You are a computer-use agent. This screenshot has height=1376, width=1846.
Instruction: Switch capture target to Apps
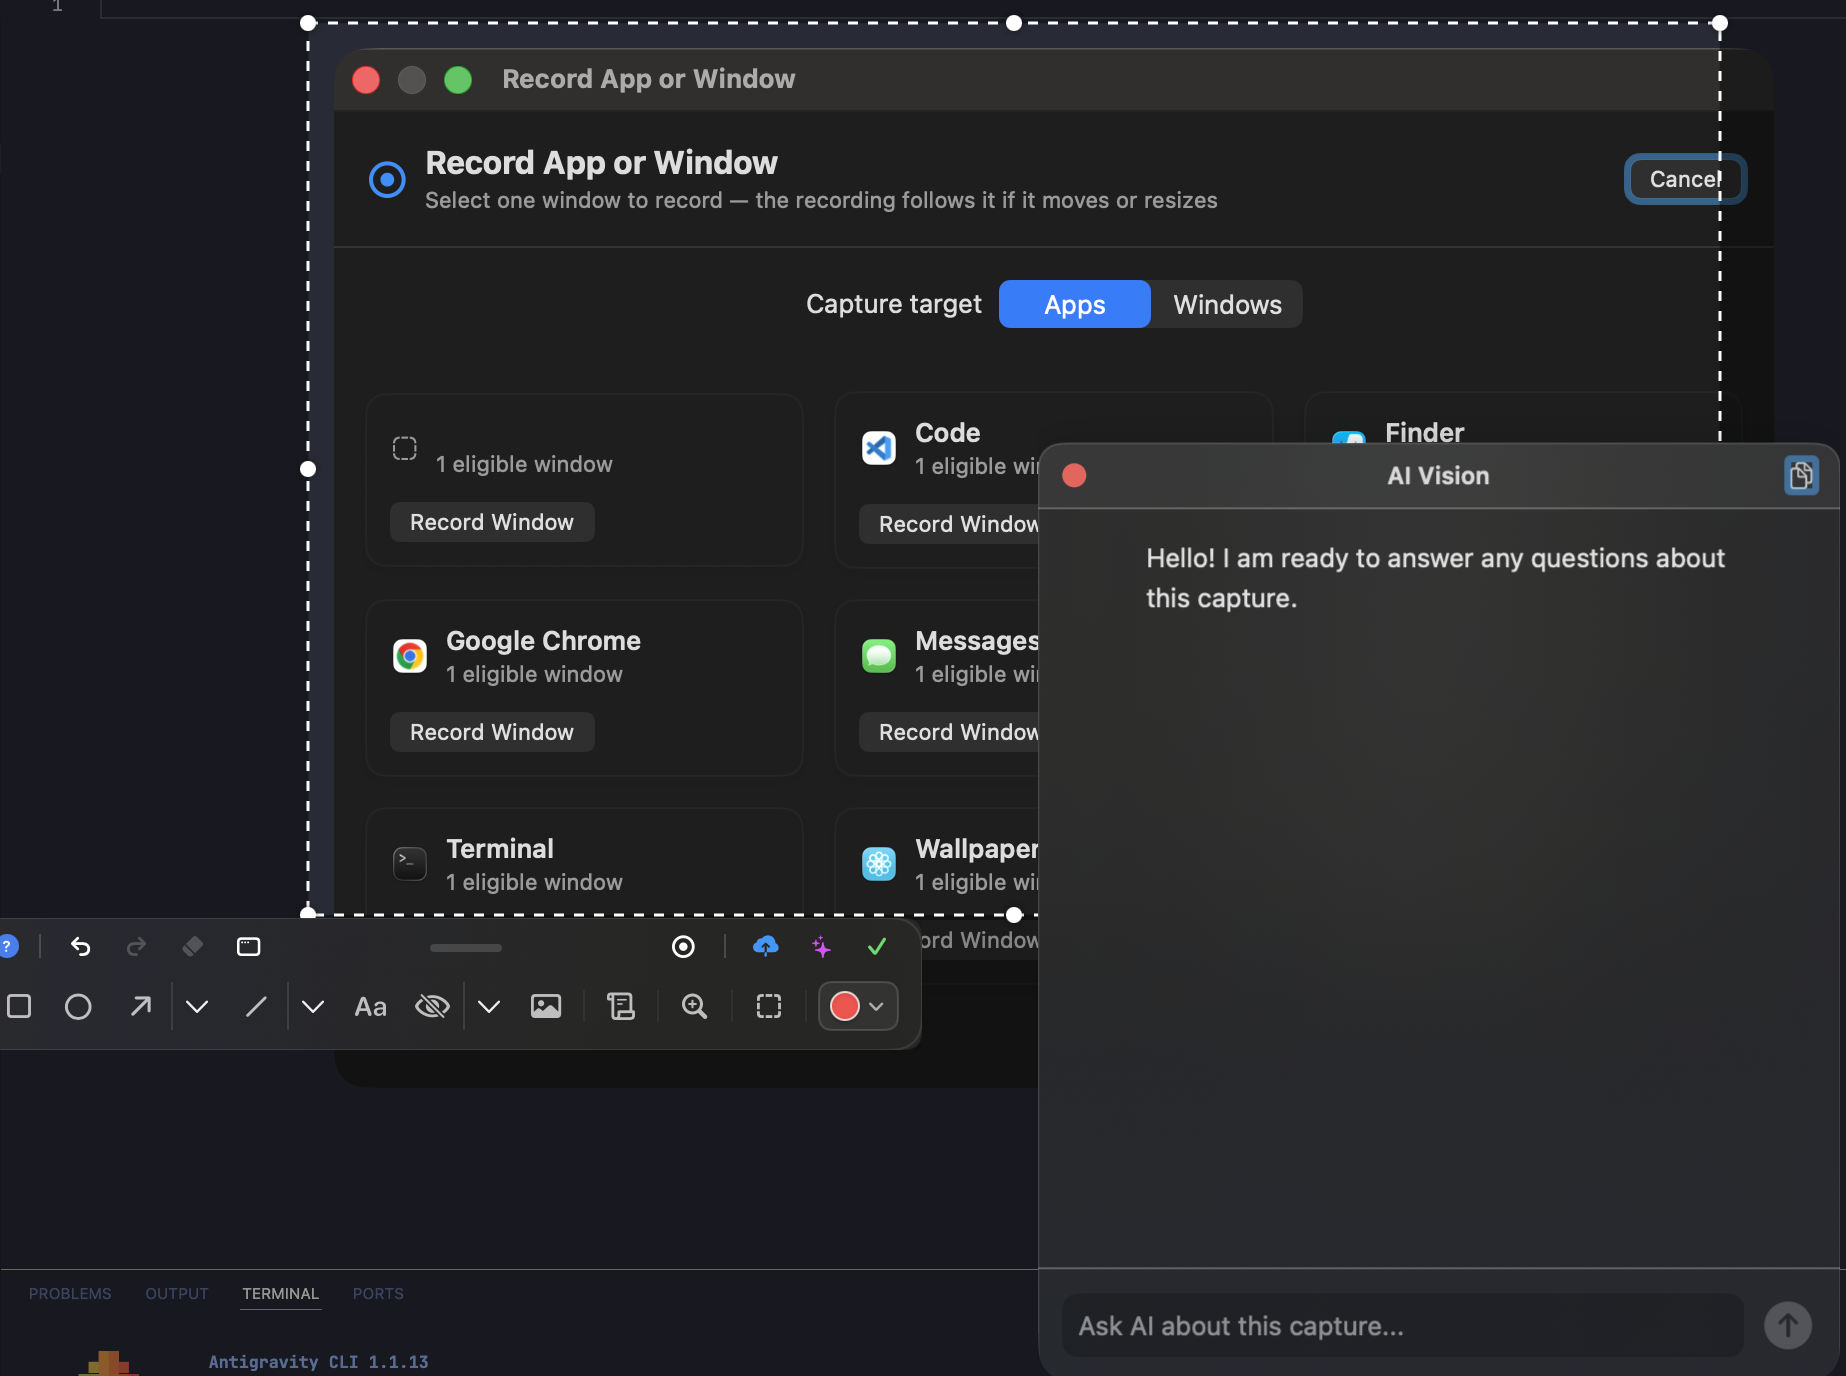[x=1075, y=304]
